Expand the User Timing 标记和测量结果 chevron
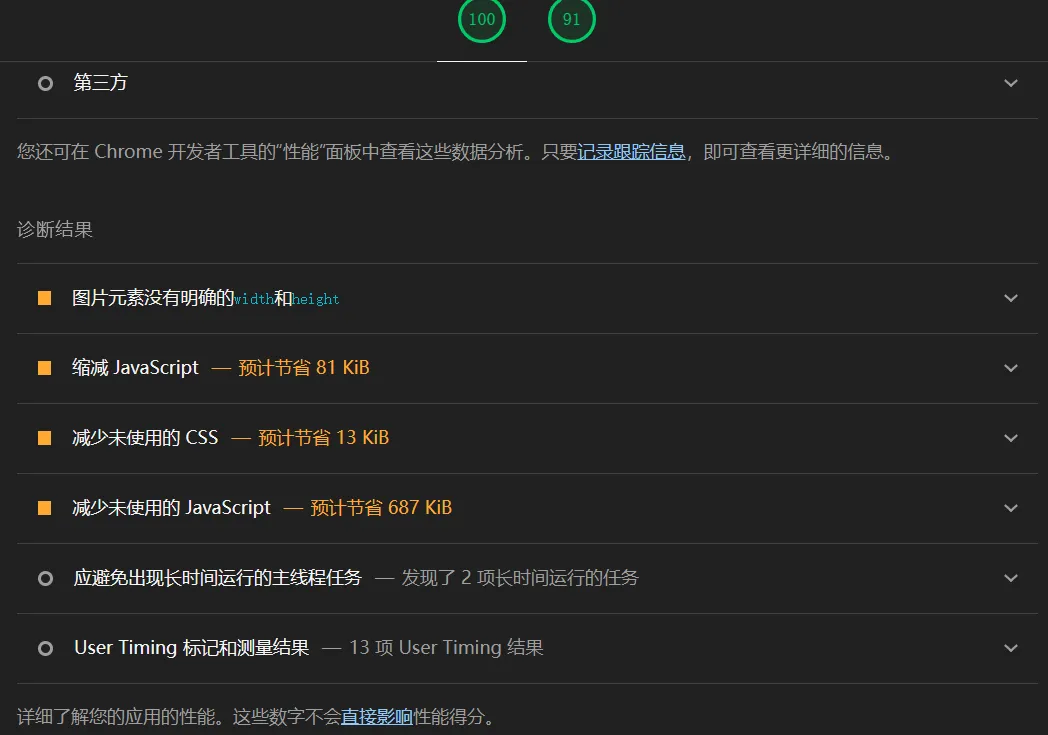The height and width of the screenshot is (735, 1048). pos(1011,648)
